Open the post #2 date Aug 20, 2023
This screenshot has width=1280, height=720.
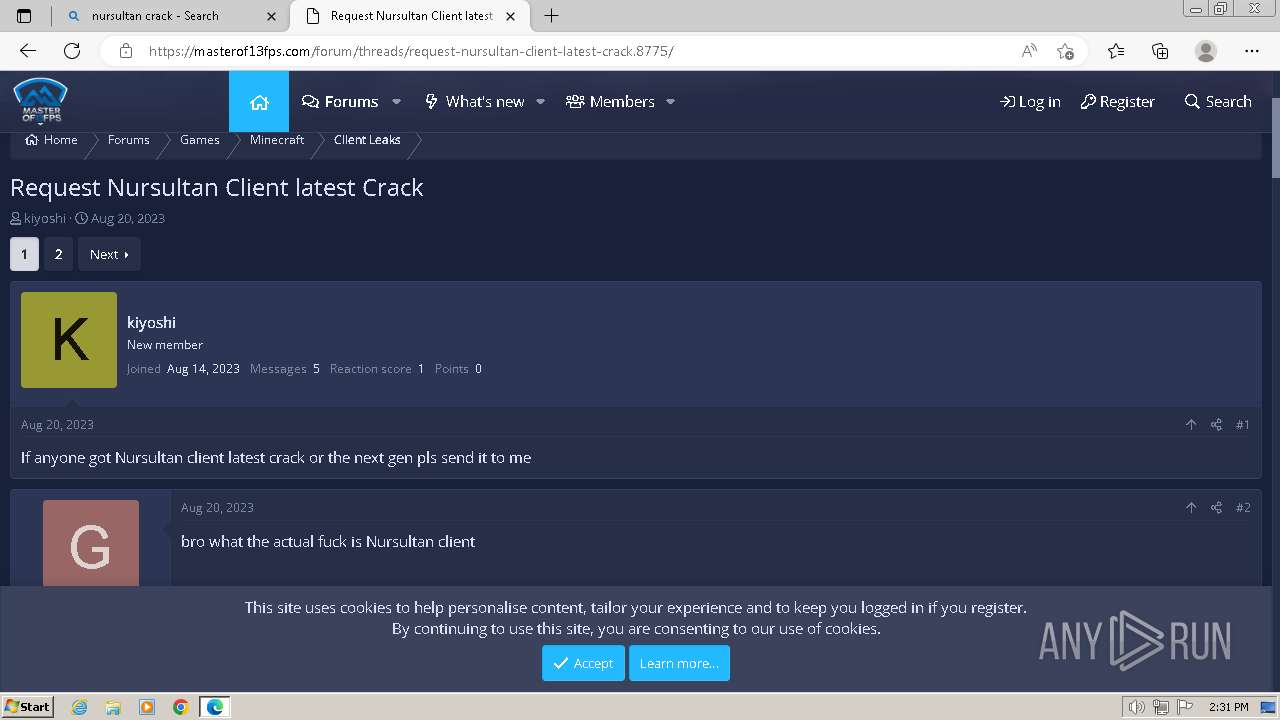[217, 508]
